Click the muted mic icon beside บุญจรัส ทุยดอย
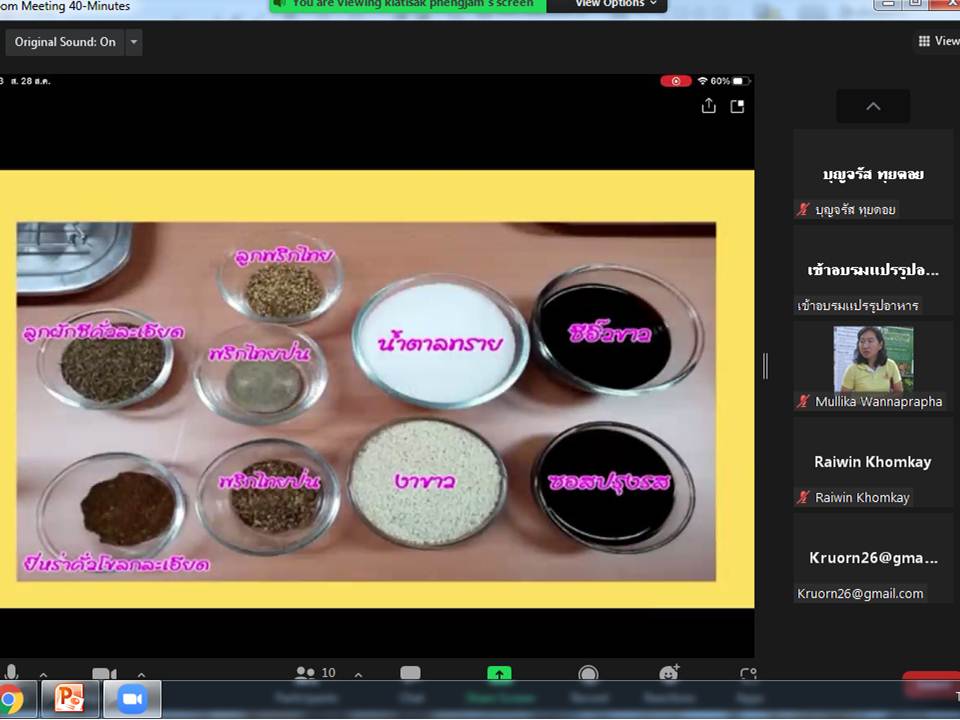This screenshot has height=720, width=960. point(803,209)
